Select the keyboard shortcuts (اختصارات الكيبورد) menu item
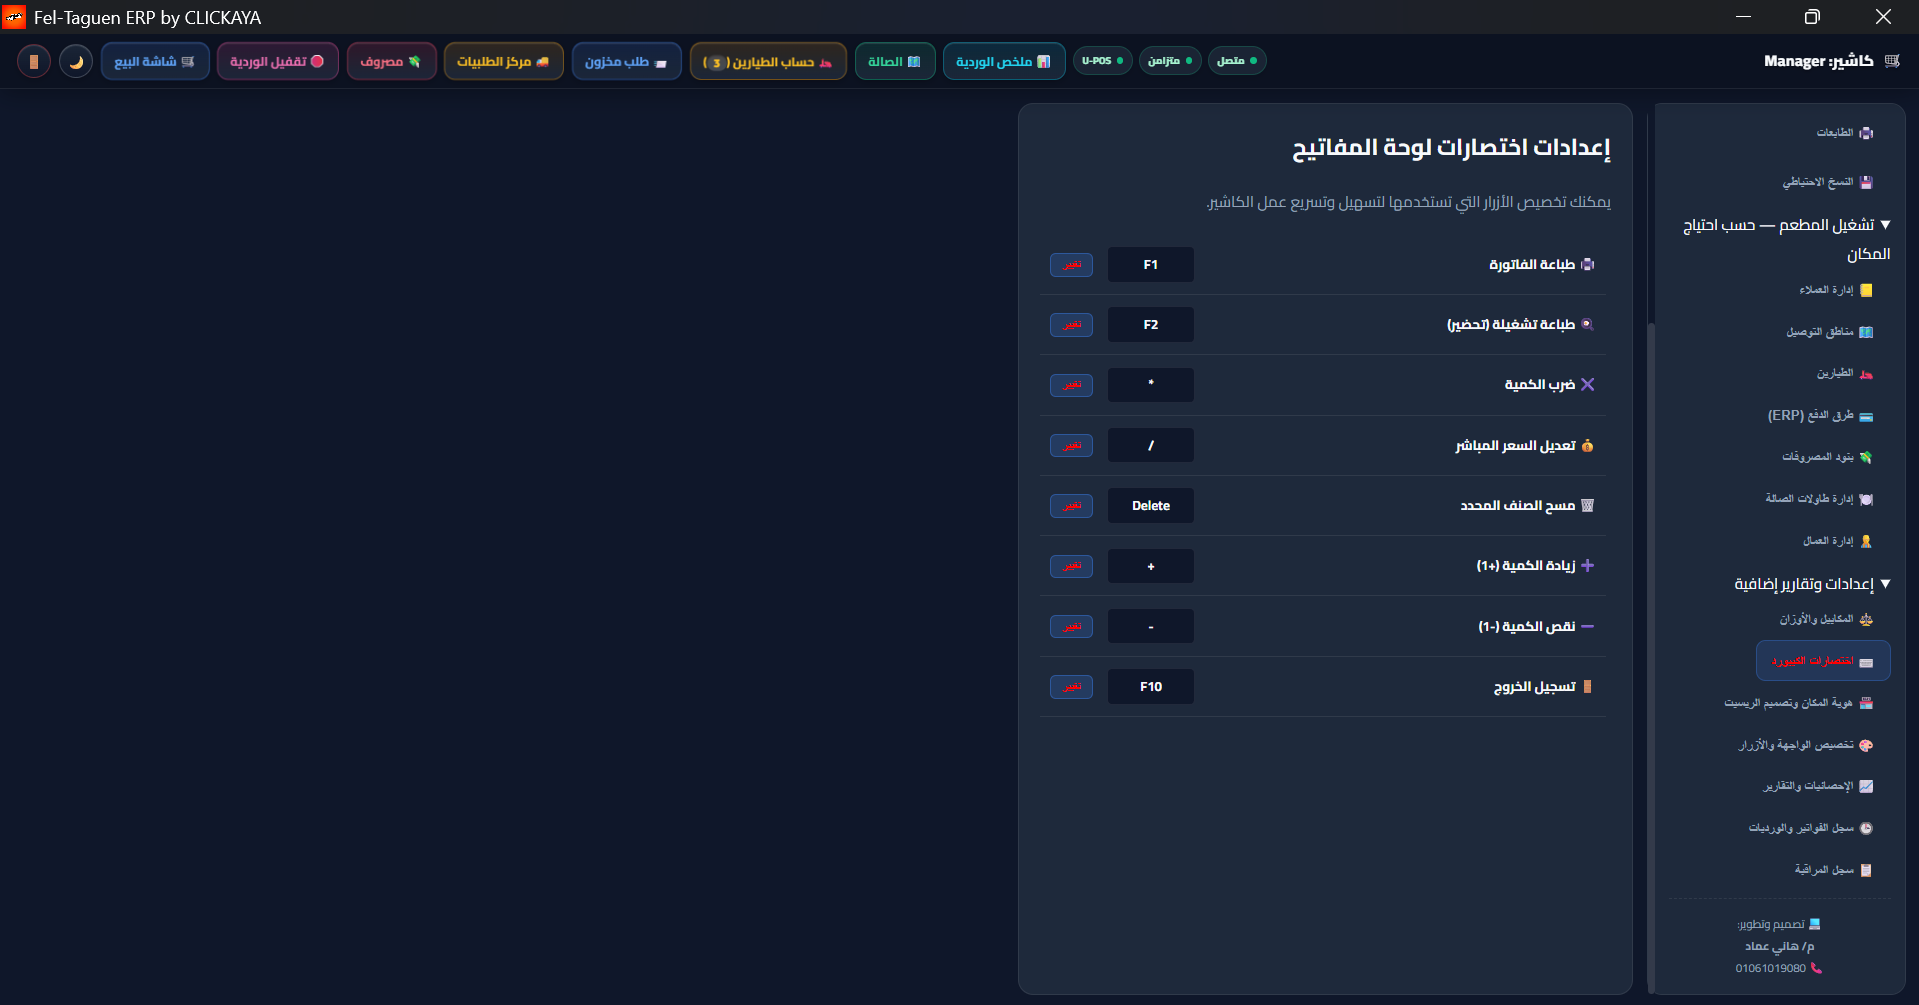The image size is (1919, 1005). click(1823, 661)
